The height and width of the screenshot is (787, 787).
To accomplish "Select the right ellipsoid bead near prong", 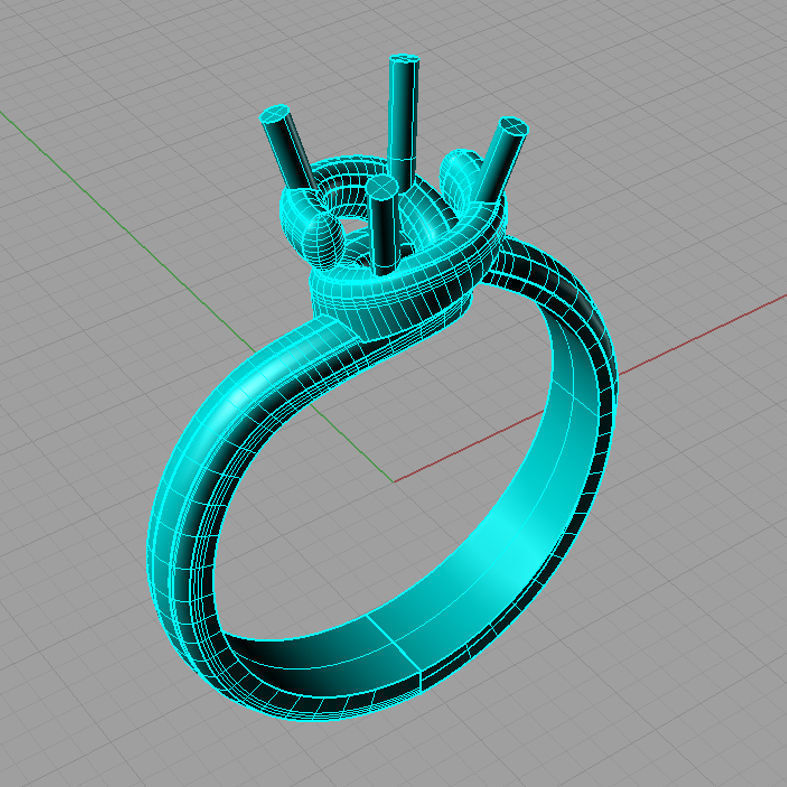I will point(461,176).
